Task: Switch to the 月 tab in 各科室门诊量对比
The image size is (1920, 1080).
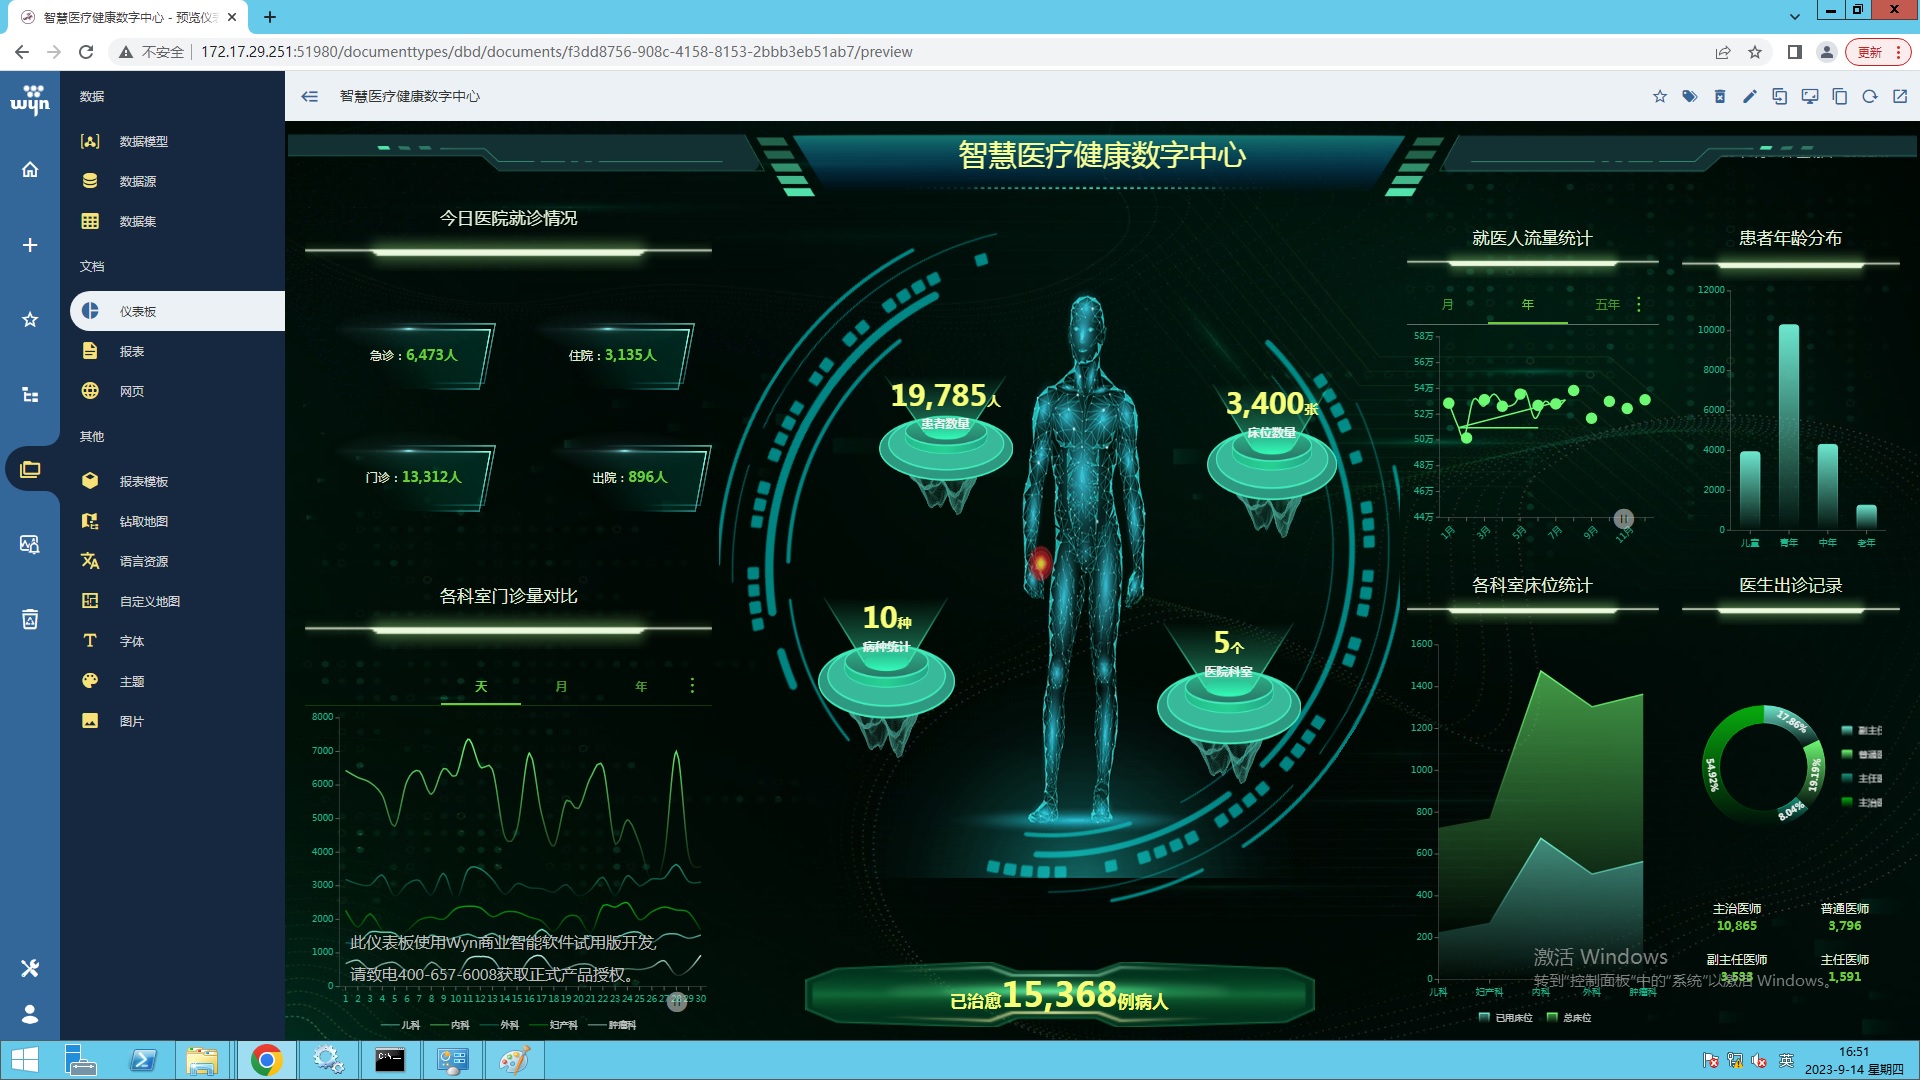Action: point(561,686)
